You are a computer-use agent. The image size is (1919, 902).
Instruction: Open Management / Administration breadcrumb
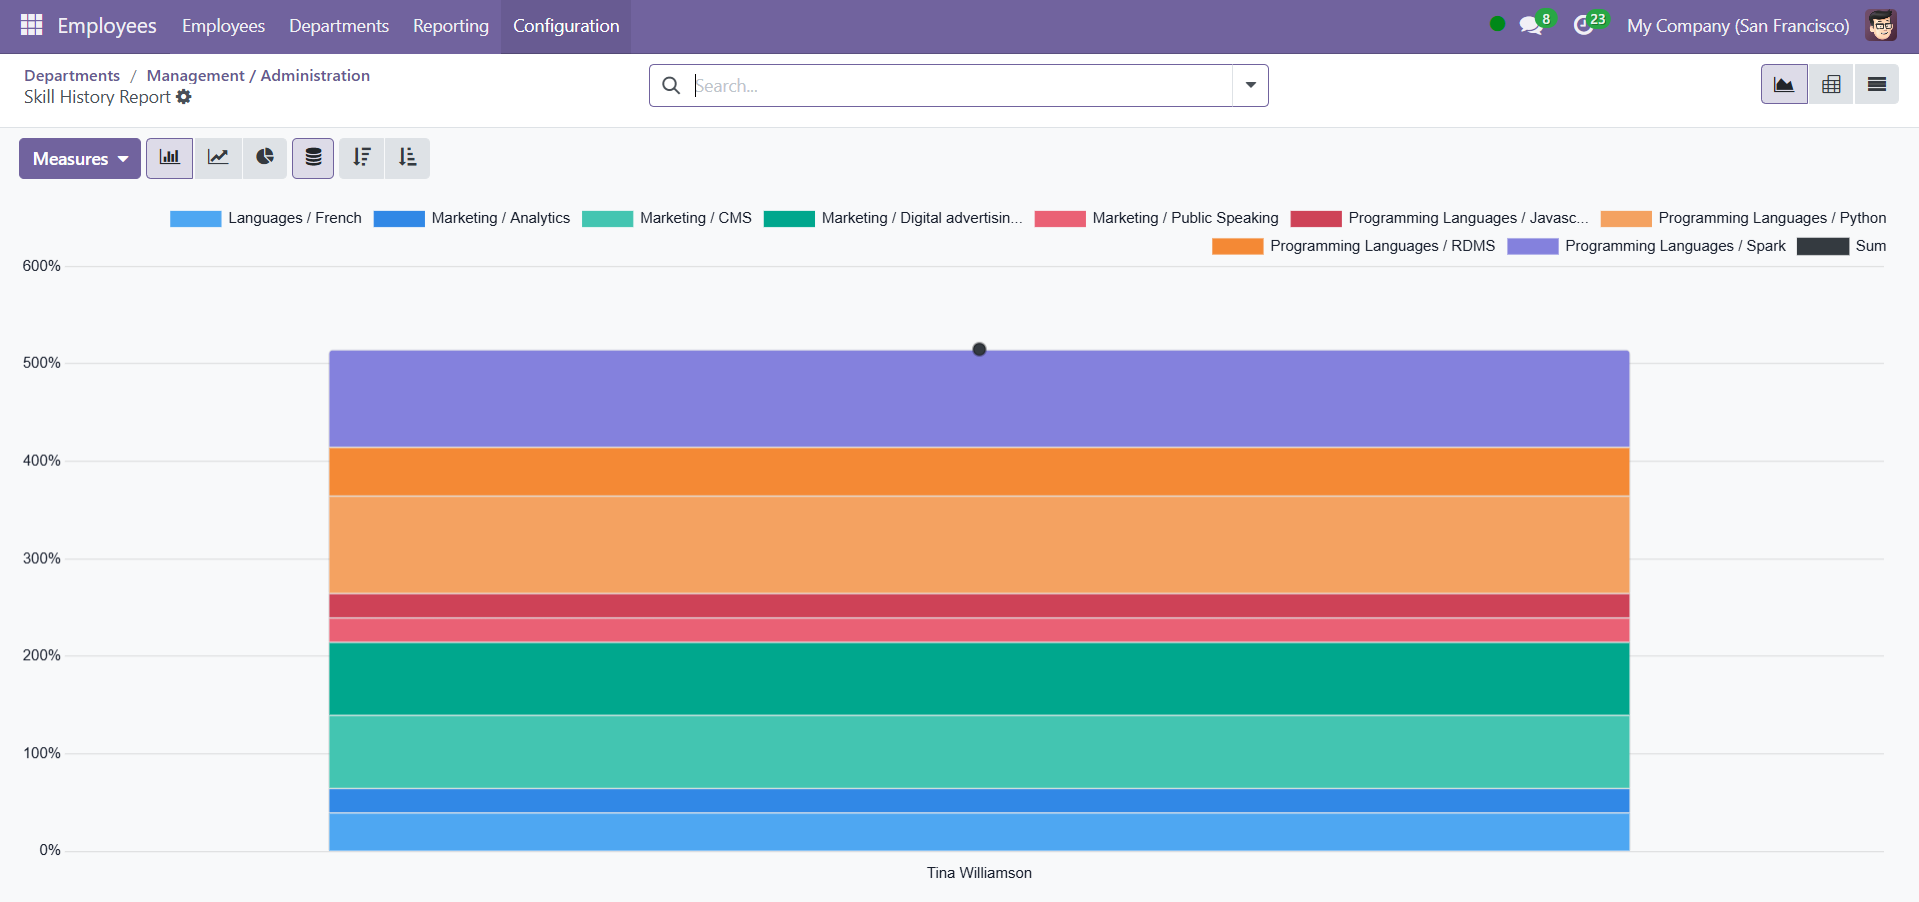(258, 75)
